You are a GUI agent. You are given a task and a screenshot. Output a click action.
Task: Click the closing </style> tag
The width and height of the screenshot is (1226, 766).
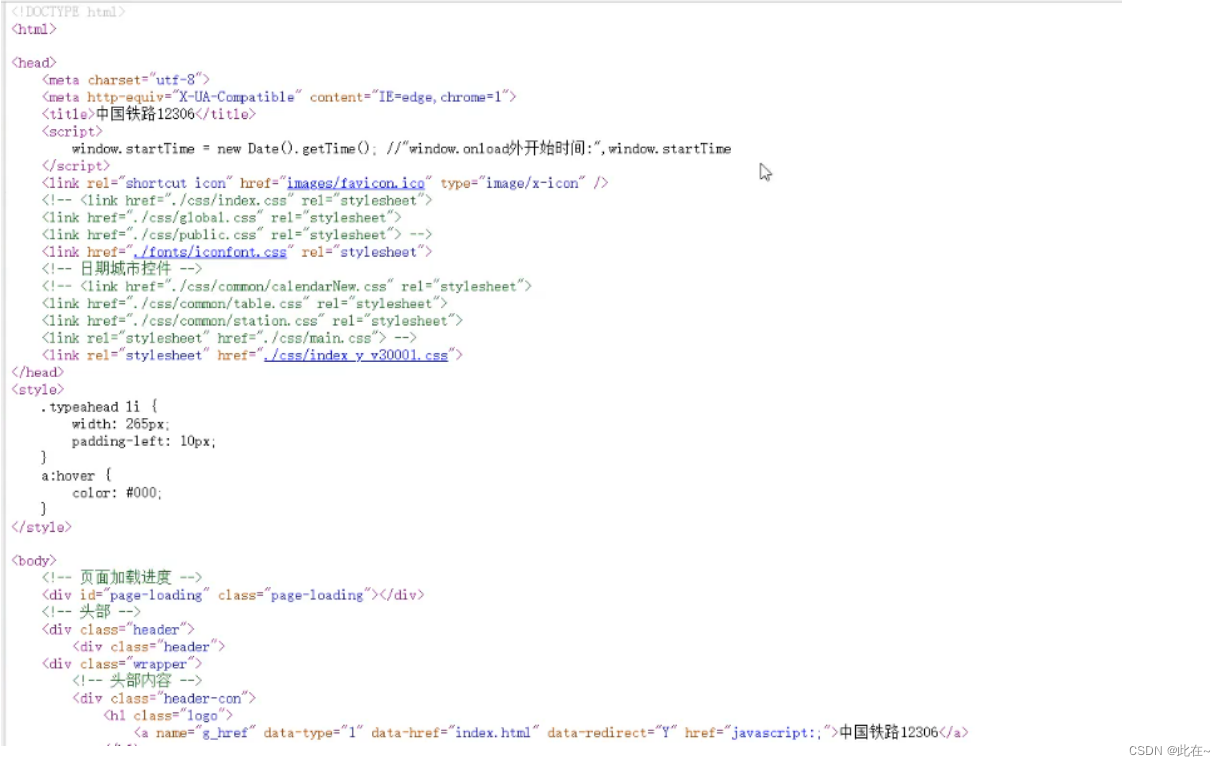(42, 527)
